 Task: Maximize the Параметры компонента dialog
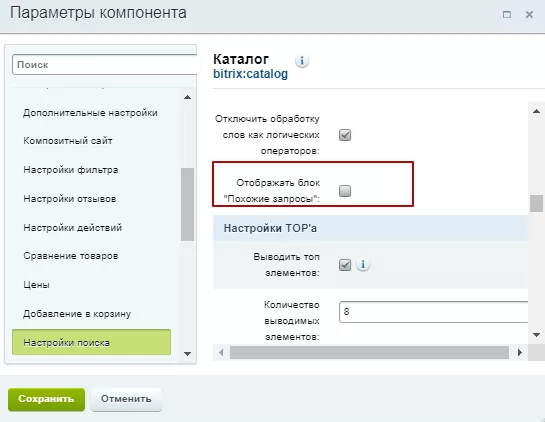click(507, 15)
